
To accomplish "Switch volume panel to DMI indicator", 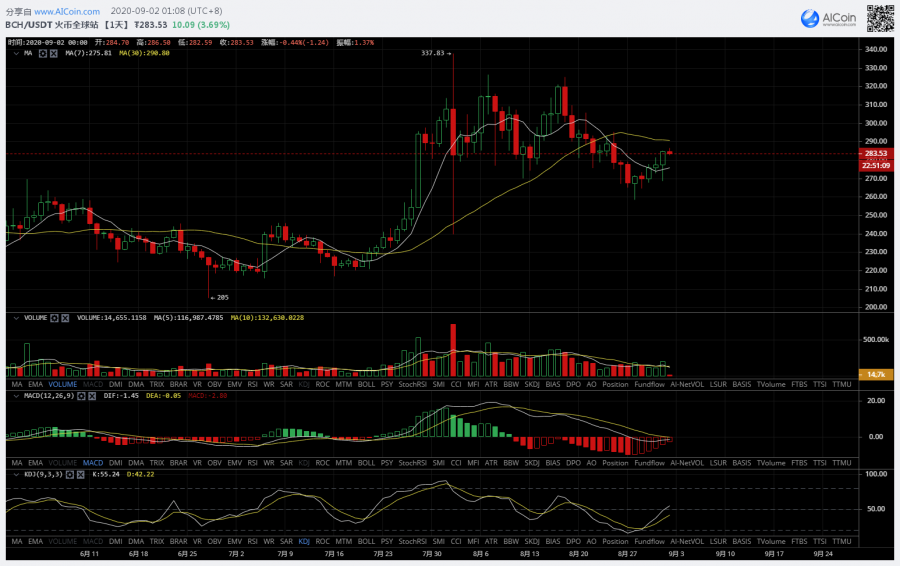I will click(116, 385).
